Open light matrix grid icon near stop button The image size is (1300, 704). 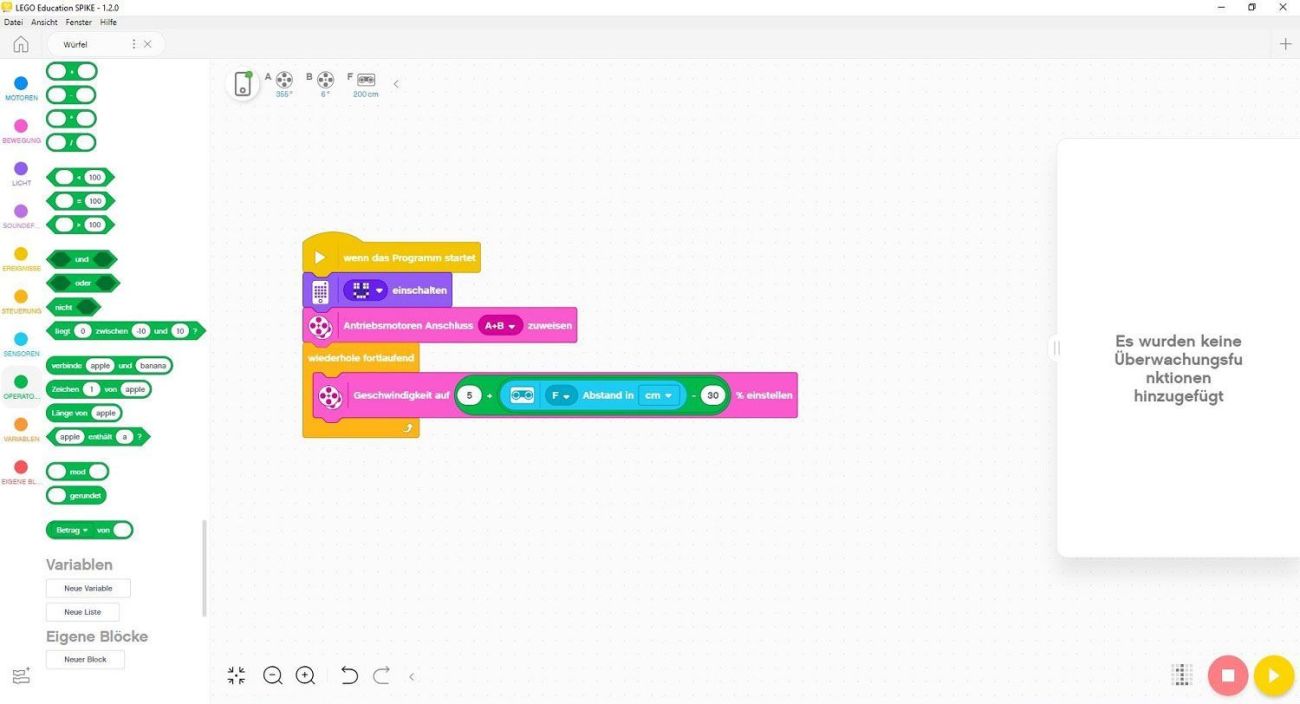point(1182,675)
